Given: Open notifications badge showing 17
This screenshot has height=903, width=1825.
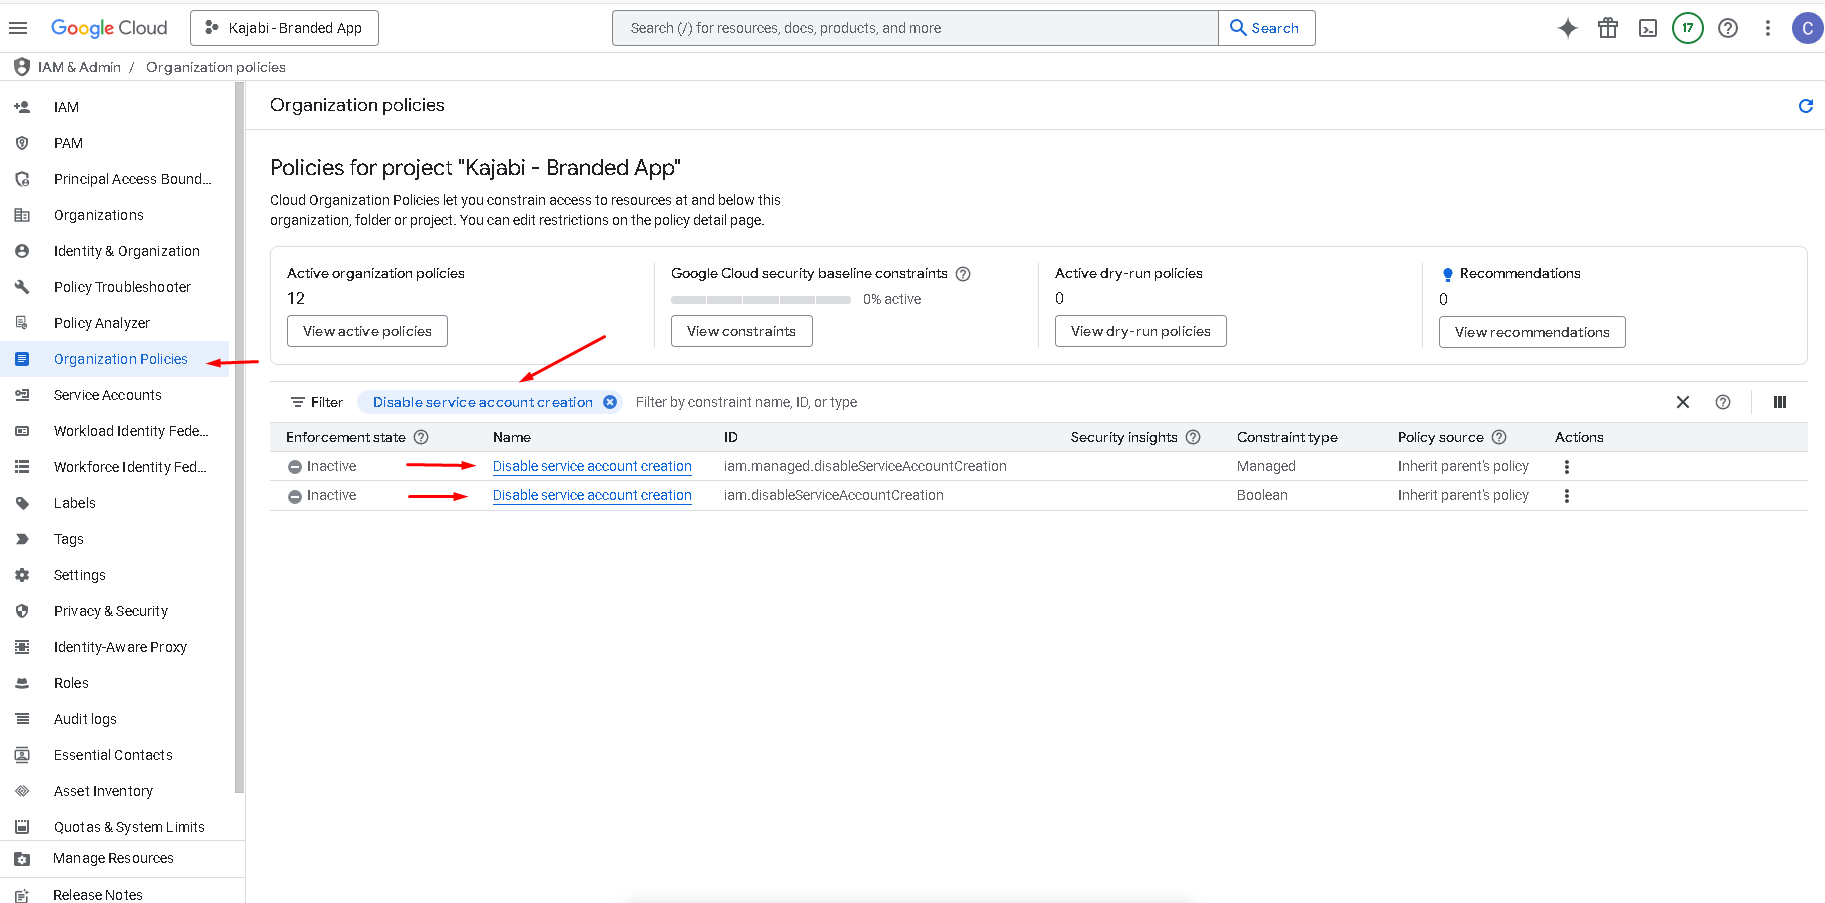Looking at the screenshot, I should (x=1688, y=28).
